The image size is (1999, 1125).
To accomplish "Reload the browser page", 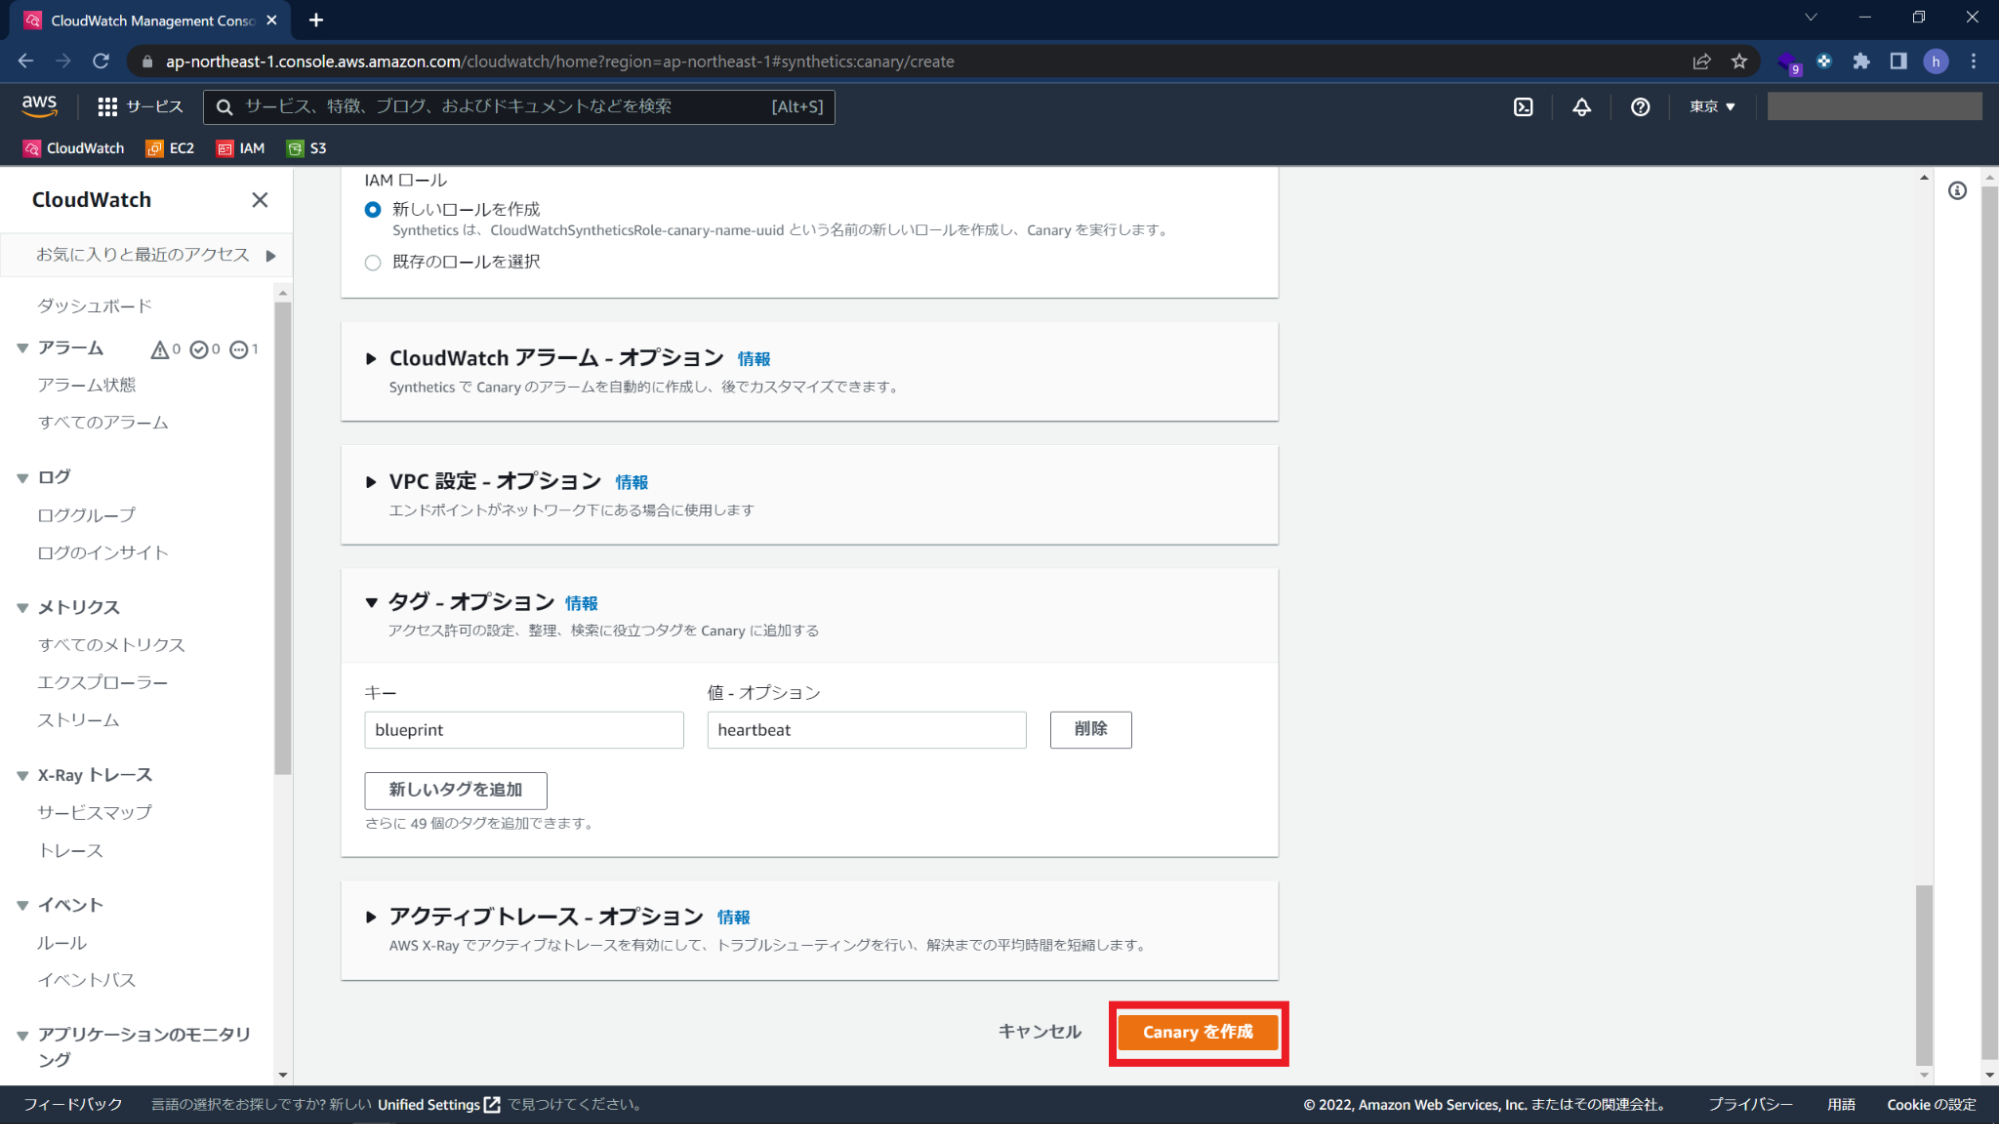I will 101,61.
